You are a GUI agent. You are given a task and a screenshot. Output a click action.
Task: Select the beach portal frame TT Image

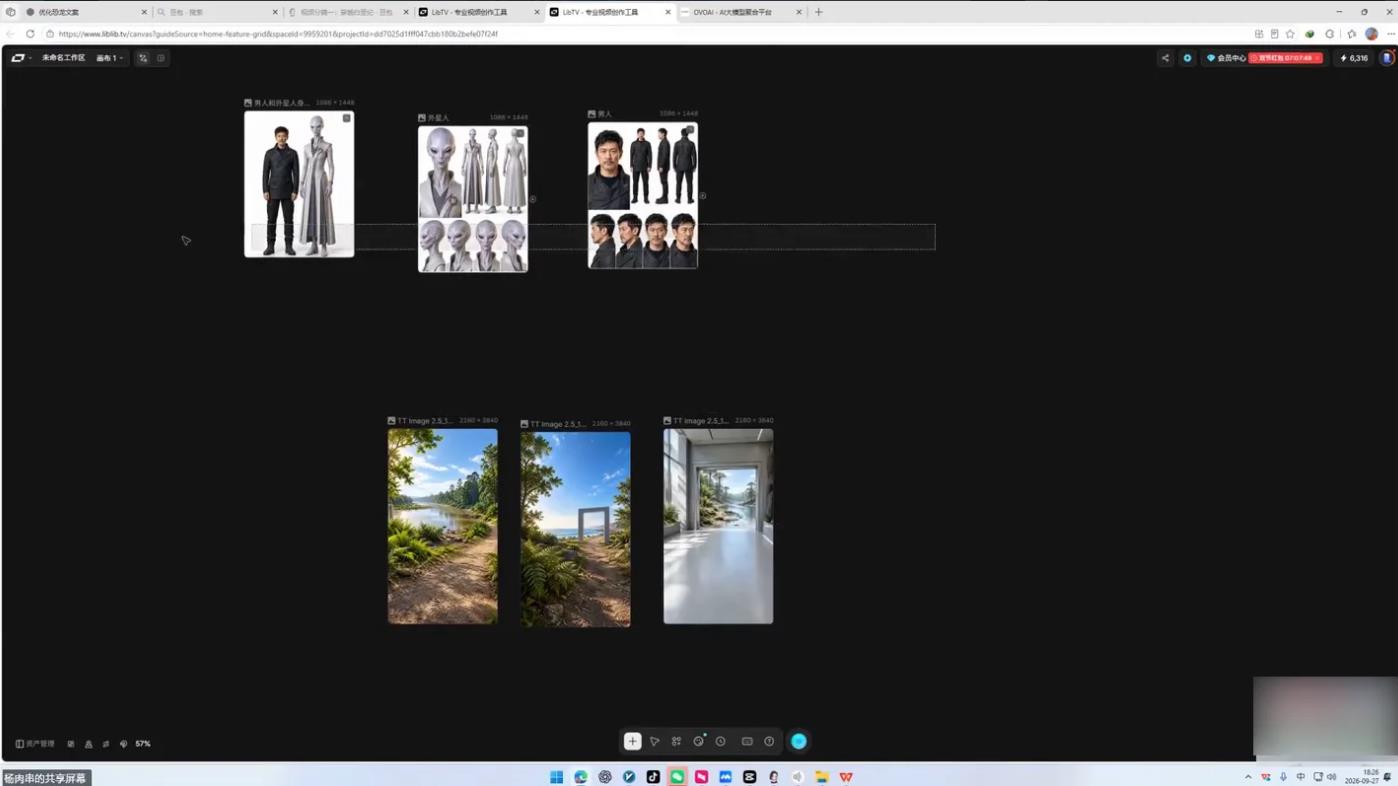pos(576,529)
